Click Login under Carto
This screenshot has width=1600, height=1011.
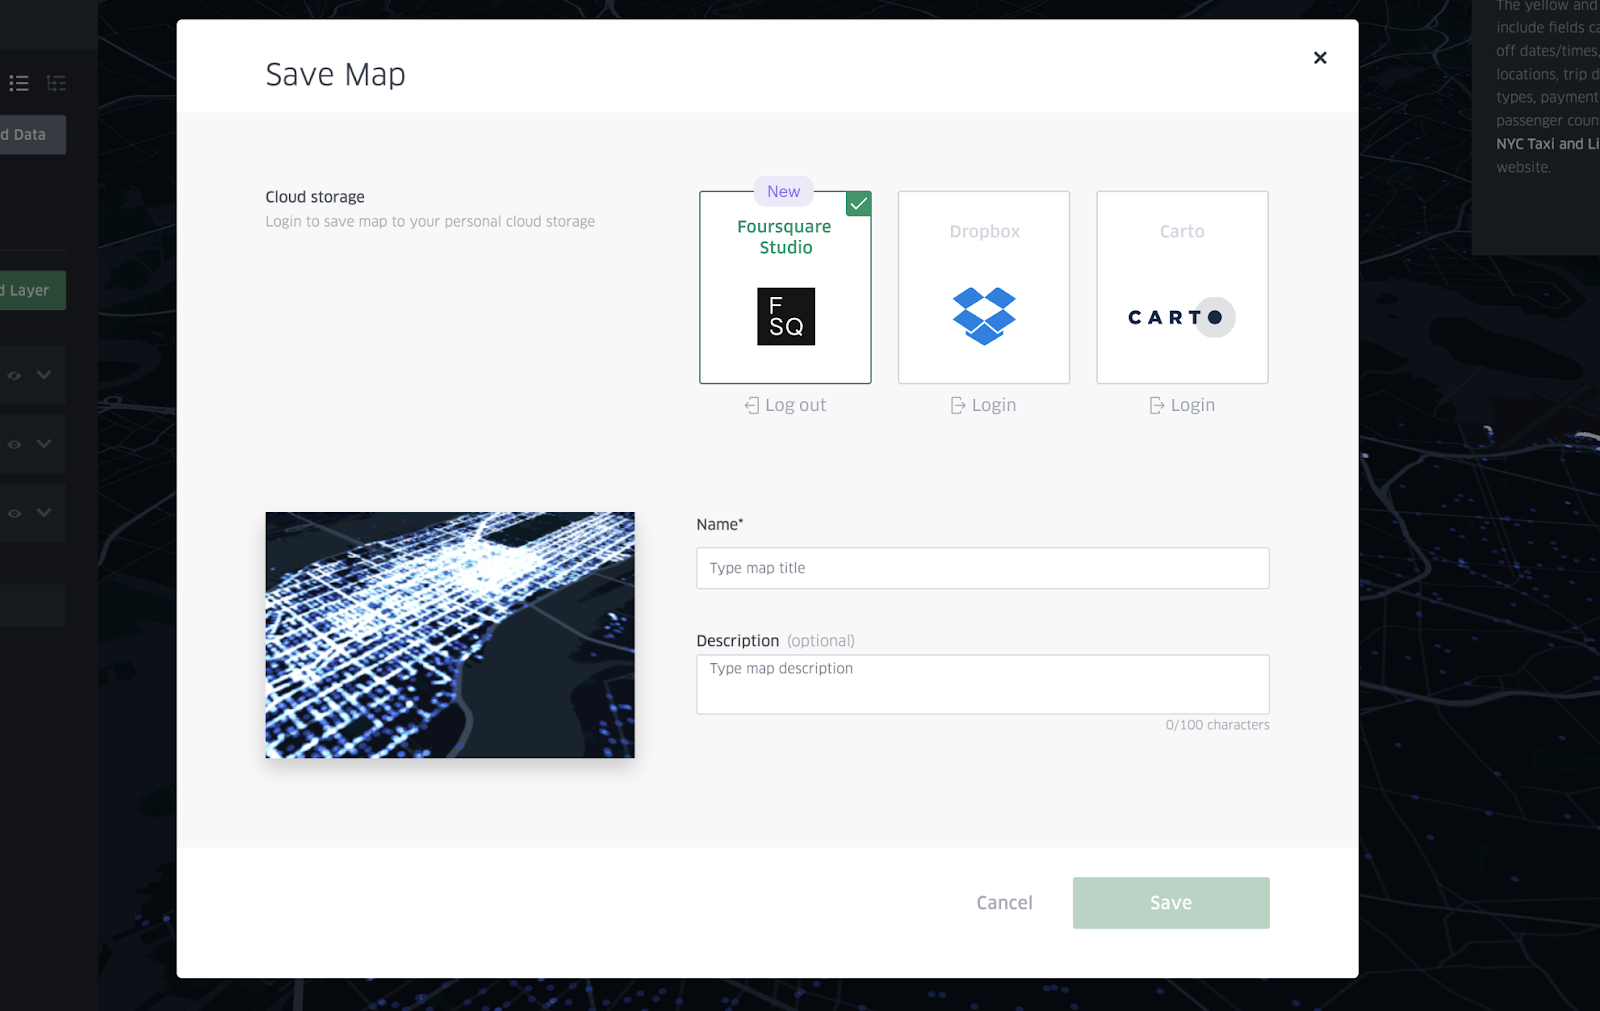1182,405
